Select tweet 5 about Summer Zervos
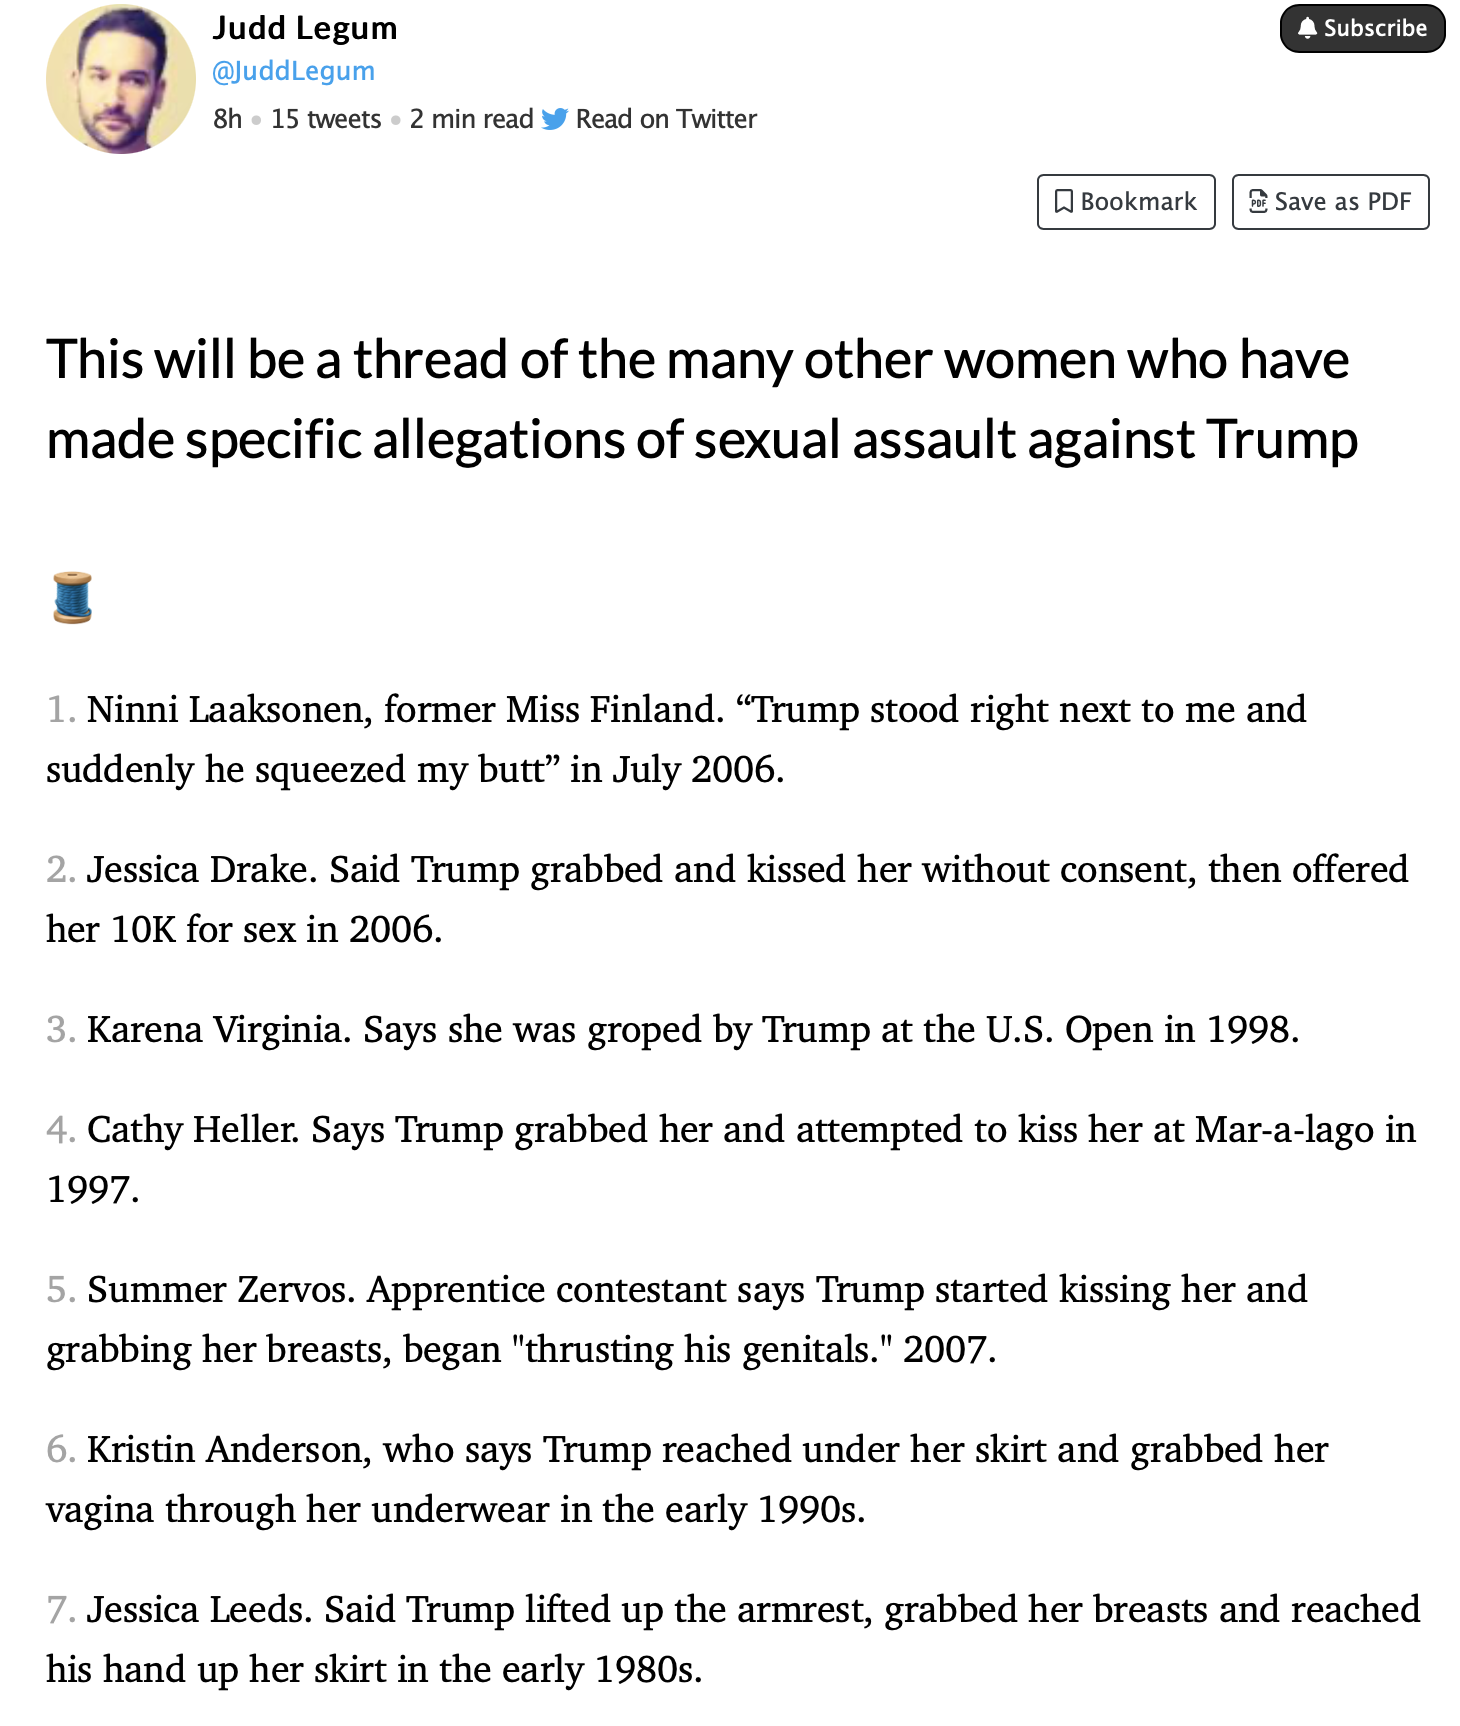This screenshot has width=1460, height=1726. pos(676,1319)
